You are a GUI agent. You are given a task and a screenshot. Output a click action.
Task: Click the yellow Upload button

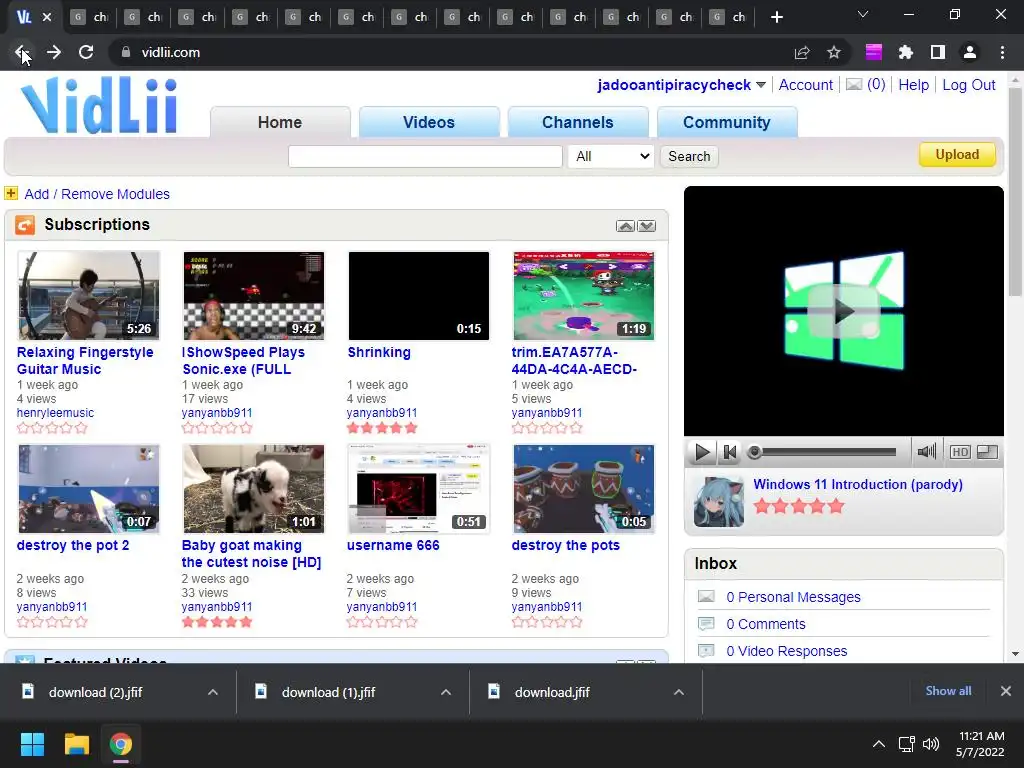pyautogui.click(x=957, y=155)
